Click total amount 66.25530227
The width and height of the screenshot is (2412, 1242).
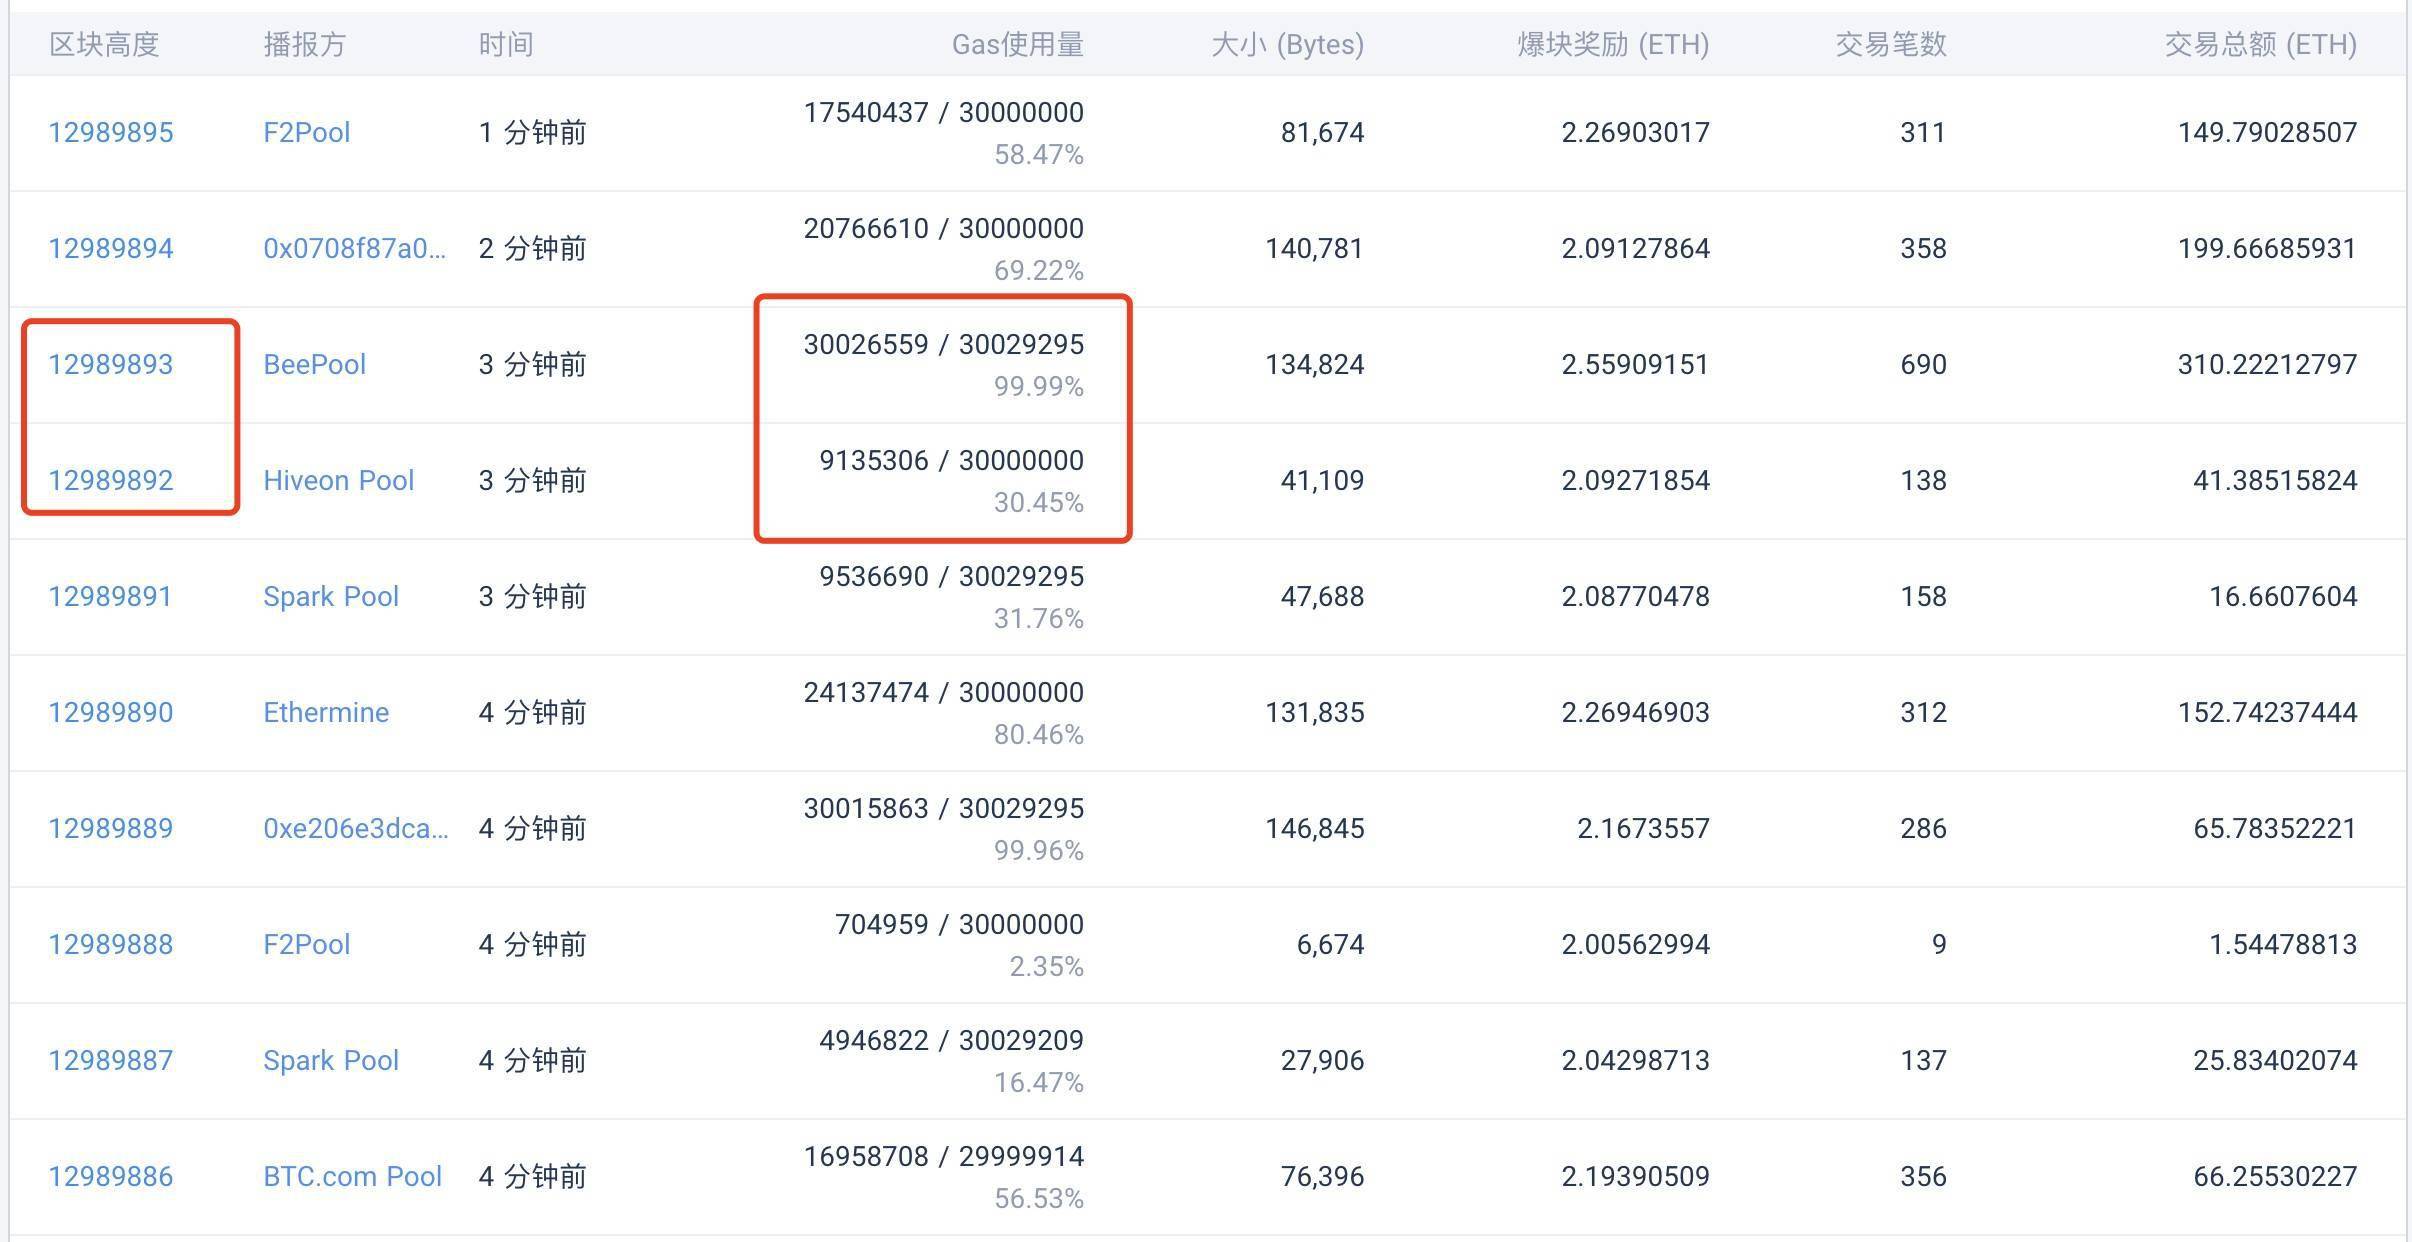[x=2276, y=1176]
